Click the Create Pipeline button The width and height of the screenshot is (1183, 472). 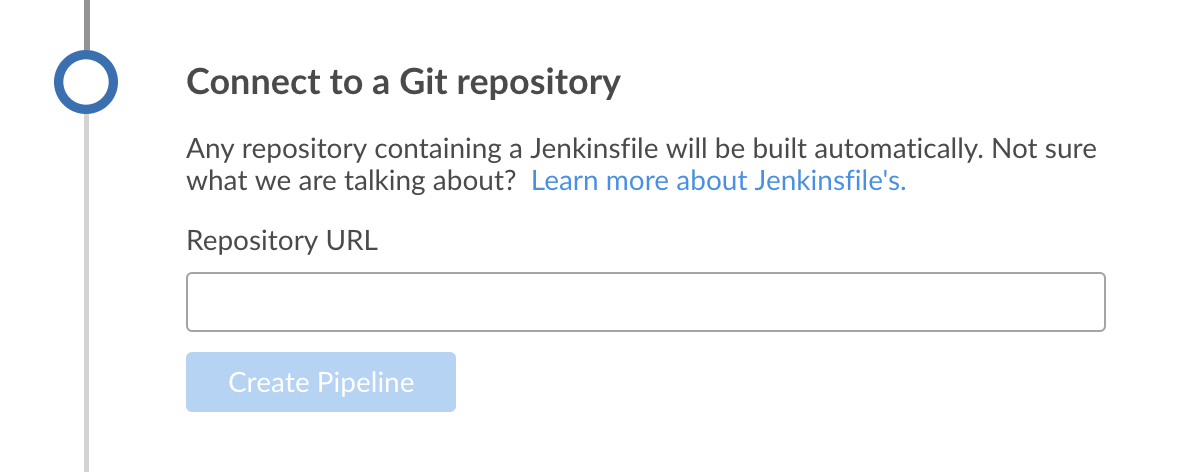coord(321,382)
